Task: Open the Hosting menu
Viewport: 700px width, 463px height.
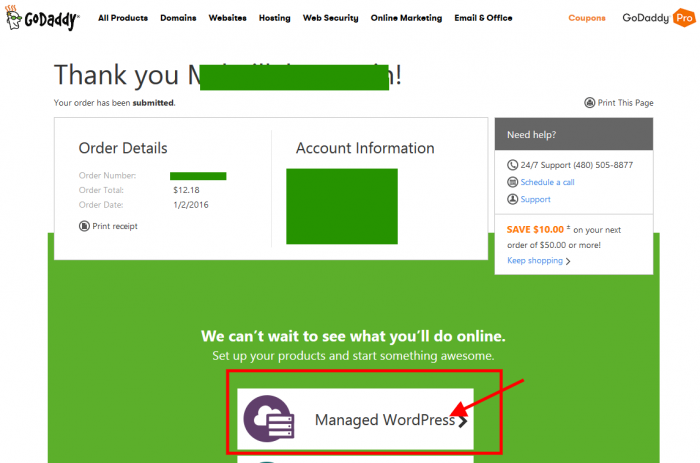Action: click(275, 18)
